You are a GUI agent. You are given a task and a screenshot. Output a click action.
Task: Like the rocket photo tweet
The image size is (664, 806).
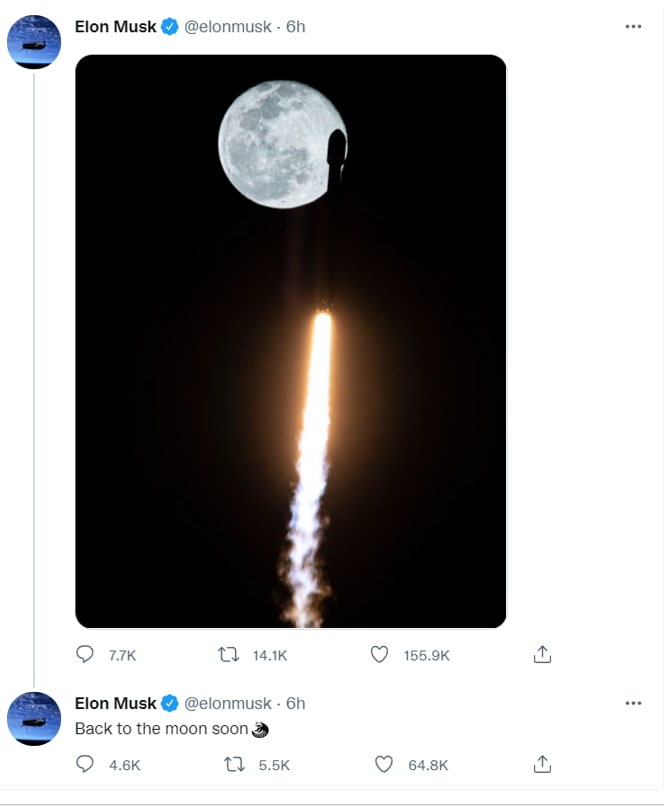click(x=379, y=655)
